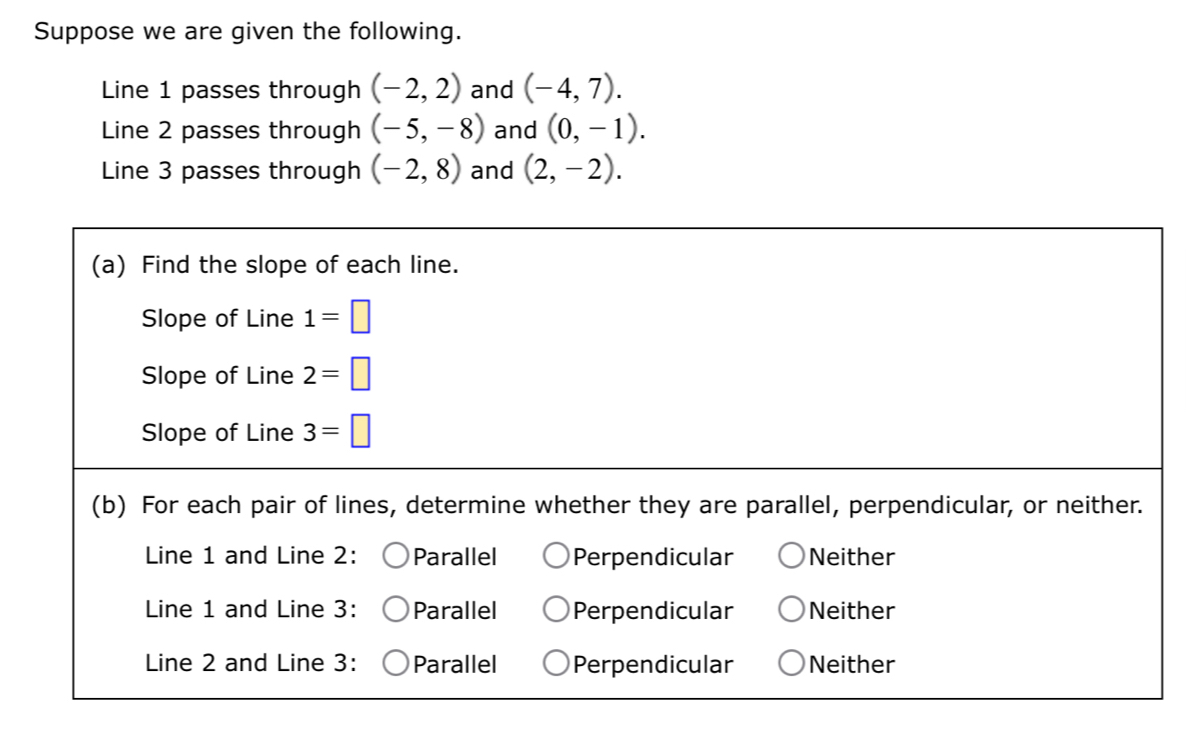
Task: Choose Neither for Line 1 and Line 2
Action: [792, 556]
